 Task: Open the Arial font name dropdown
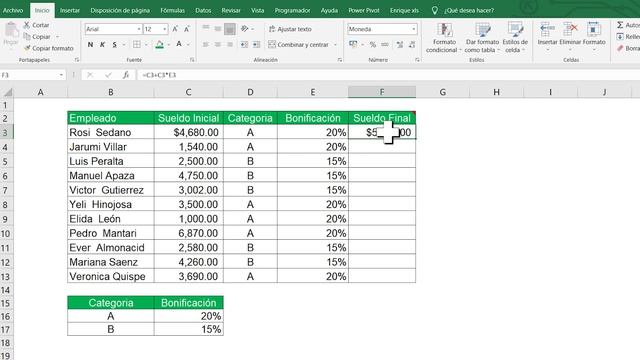[x=139, y=29]
